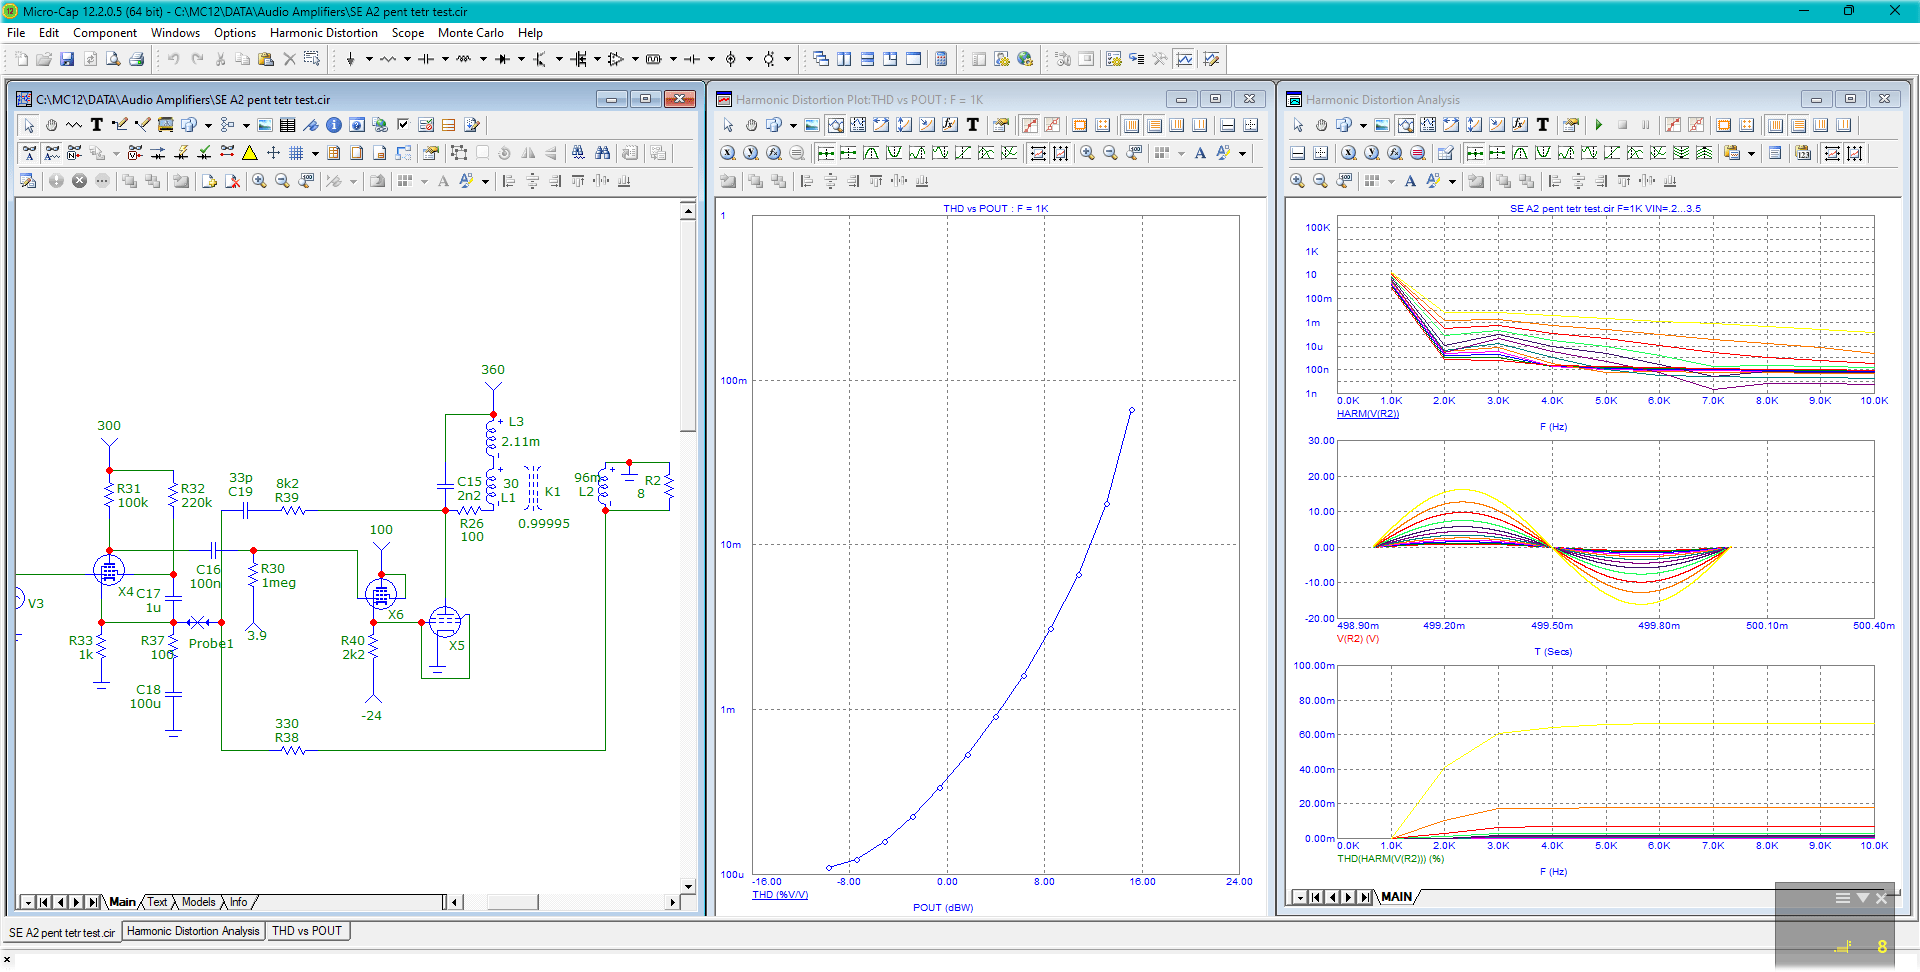Toggle Tokens in THD vs POUT plot
Screen dimensions: 1920x972
click(x=1052, y=125)
